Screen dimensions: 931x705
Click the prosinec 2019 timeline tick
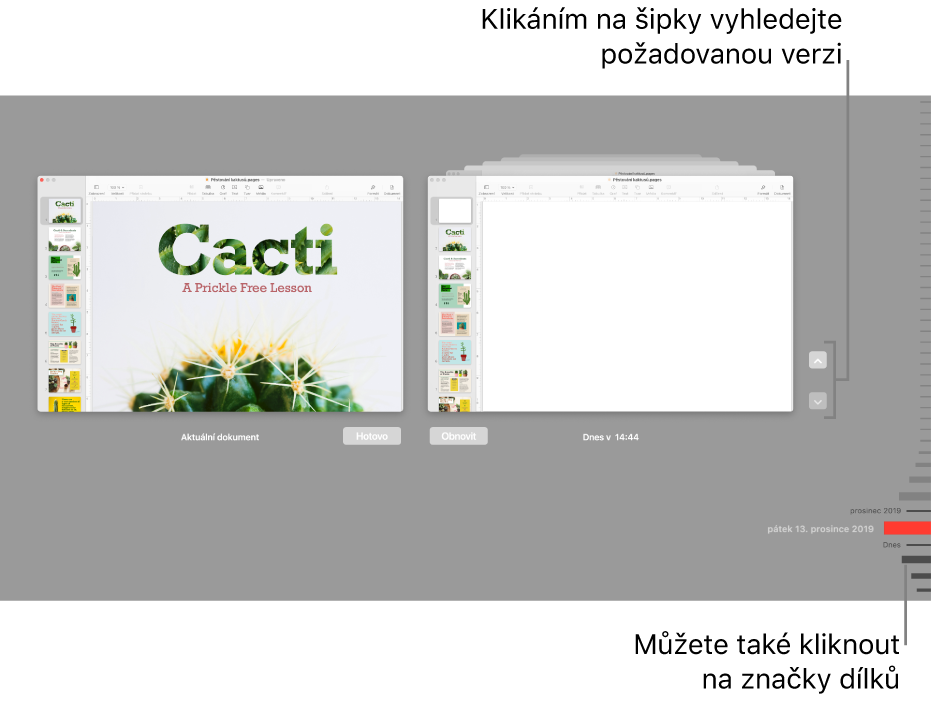[x=918, y=511]
